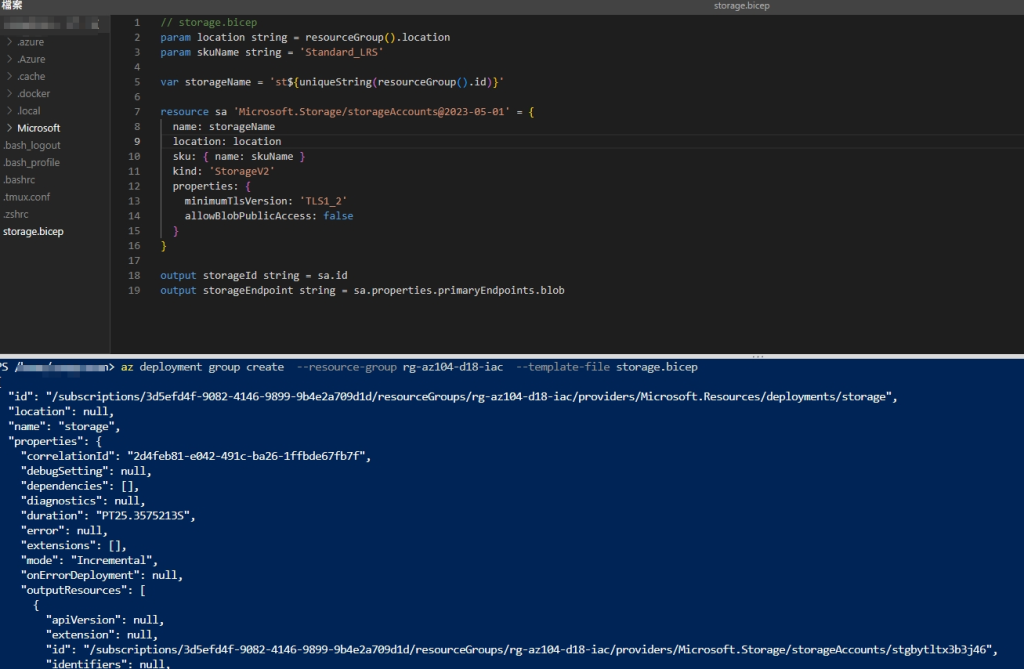The width and height of the screenshot is (1024, 669).
Task: Click line number 7 in the gutter
Action: pyautogui.click(x=137, y=112)
